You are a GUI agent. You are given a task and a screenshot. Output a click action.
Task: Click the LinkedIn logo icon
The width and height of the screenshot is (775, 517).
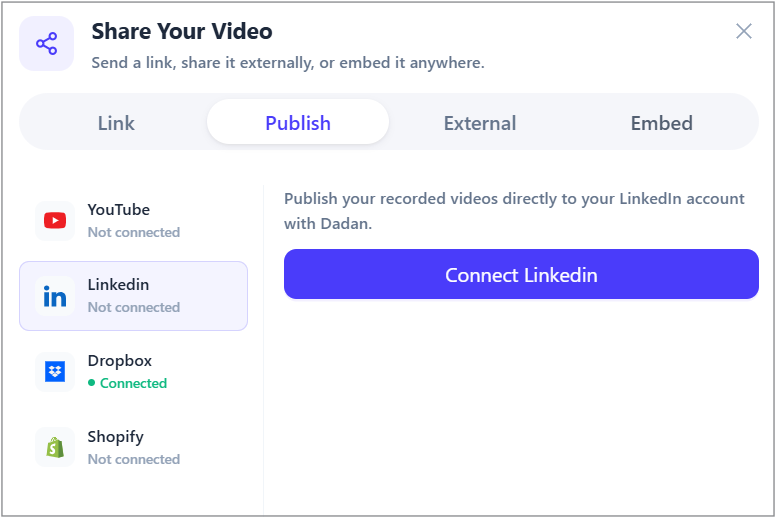55,296
